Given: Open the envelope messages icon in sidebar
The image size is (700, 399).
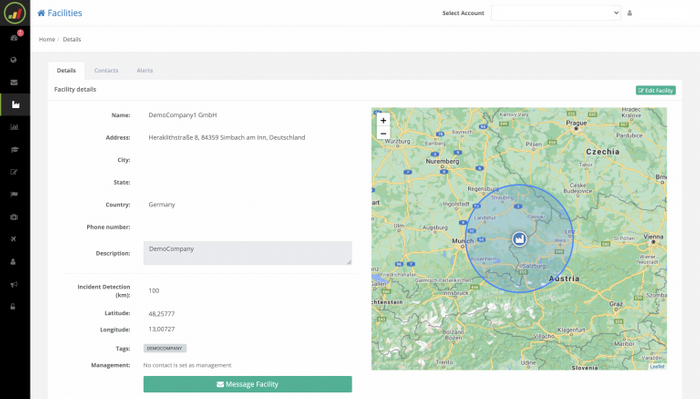Looking at the screenshot, I should point(14,82).
